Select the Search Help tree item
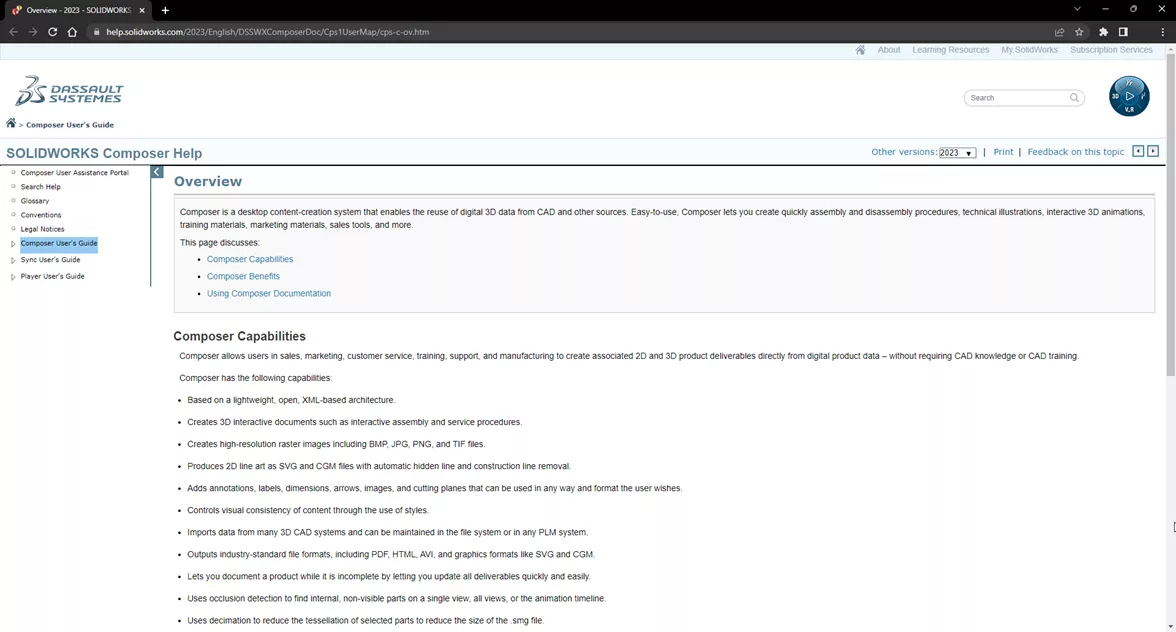The height and width of the screenshot is (632, 1176). pos(40,186)
